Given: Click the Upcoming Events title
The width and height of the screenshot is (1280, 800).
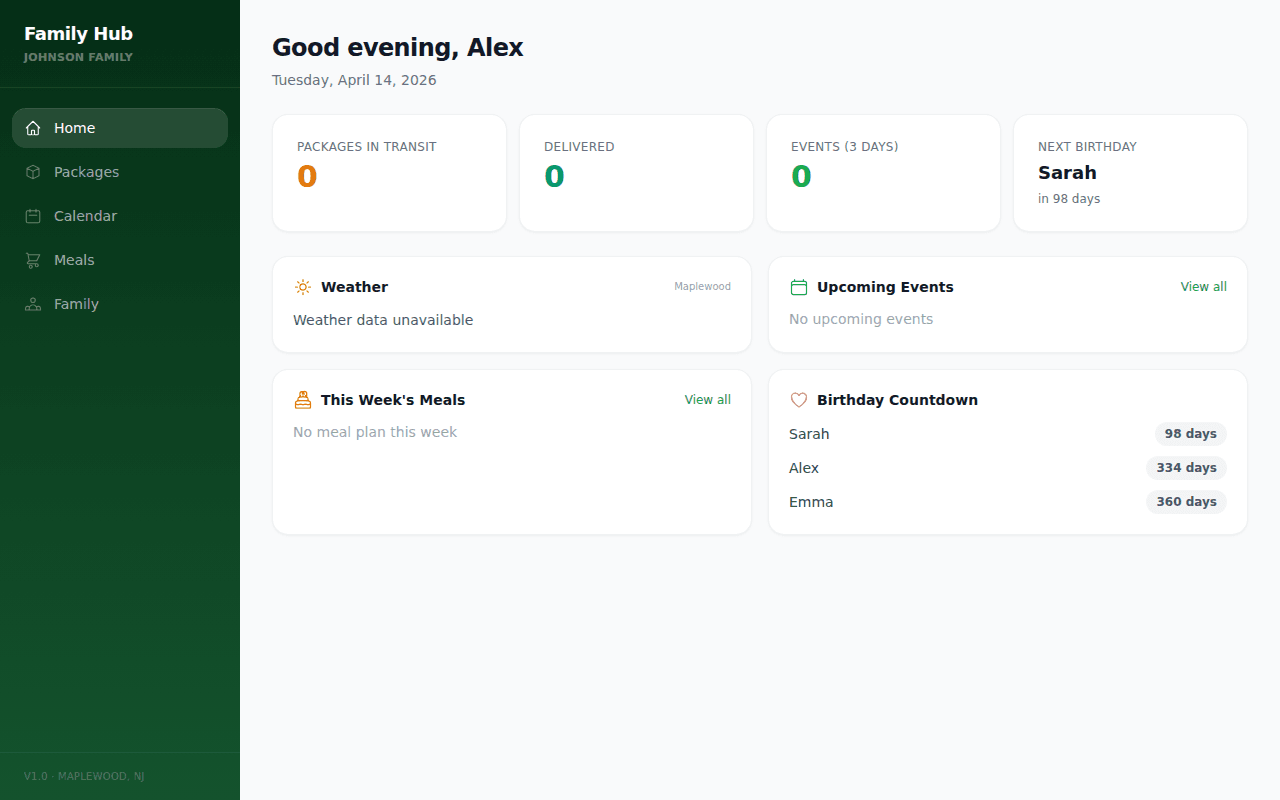Looking at the screenshot, I should click(885, 287).
